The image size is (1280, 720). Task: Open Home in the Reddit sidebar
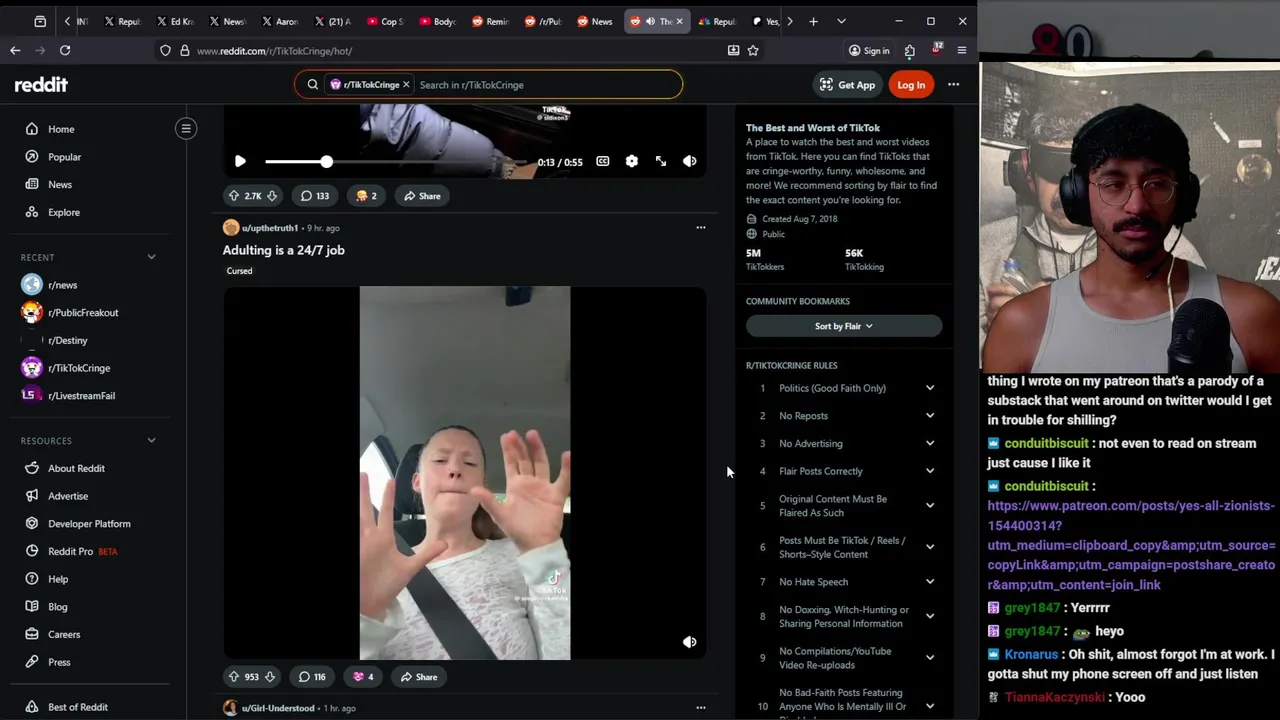[61, 129]
